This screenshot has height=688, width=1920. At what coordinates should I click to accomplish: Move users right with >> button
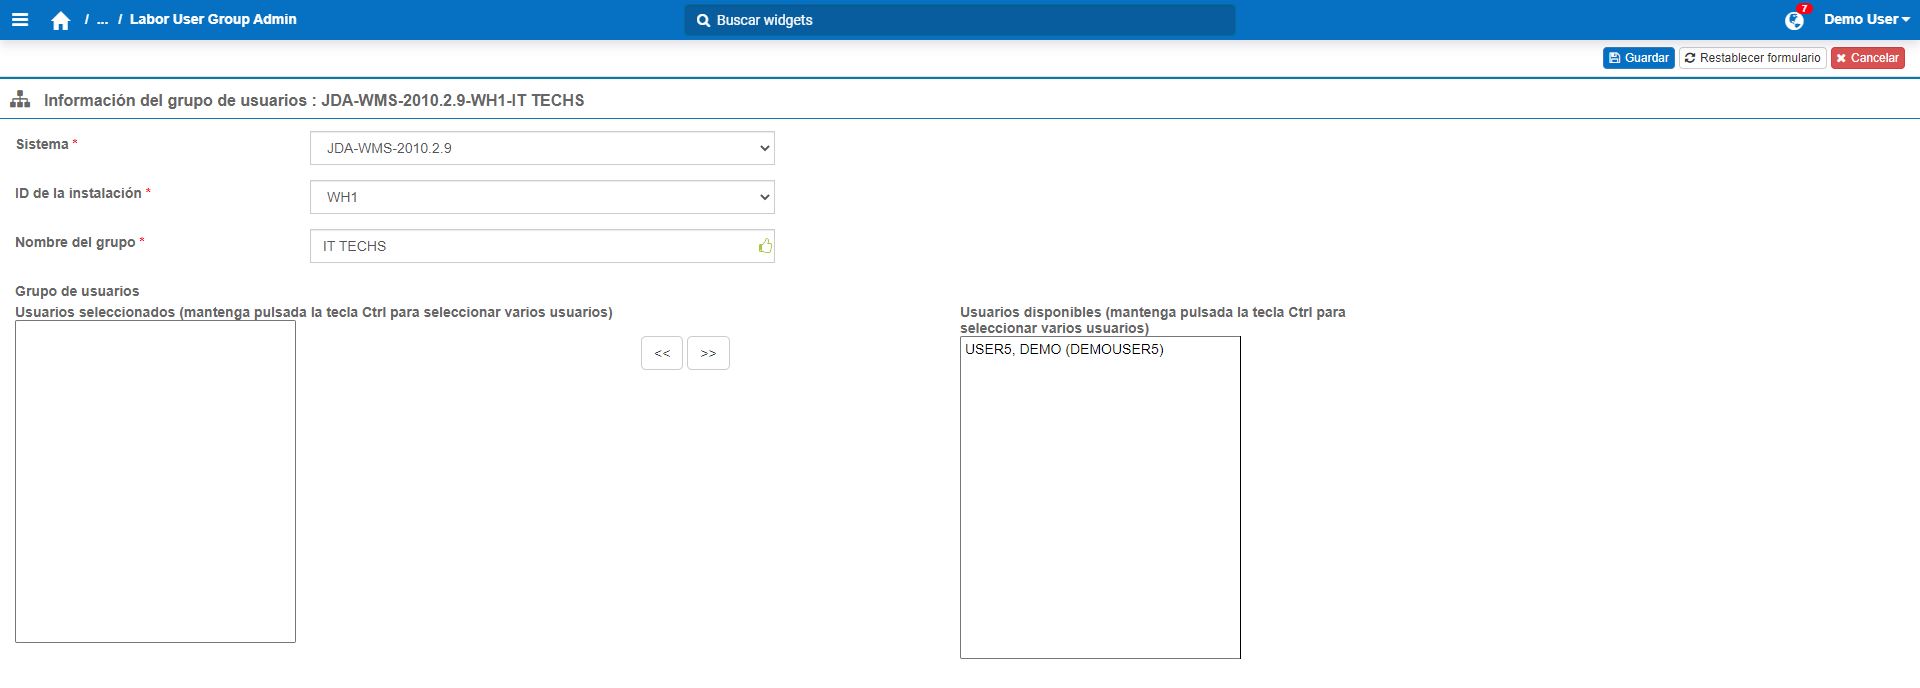[708, 353]
